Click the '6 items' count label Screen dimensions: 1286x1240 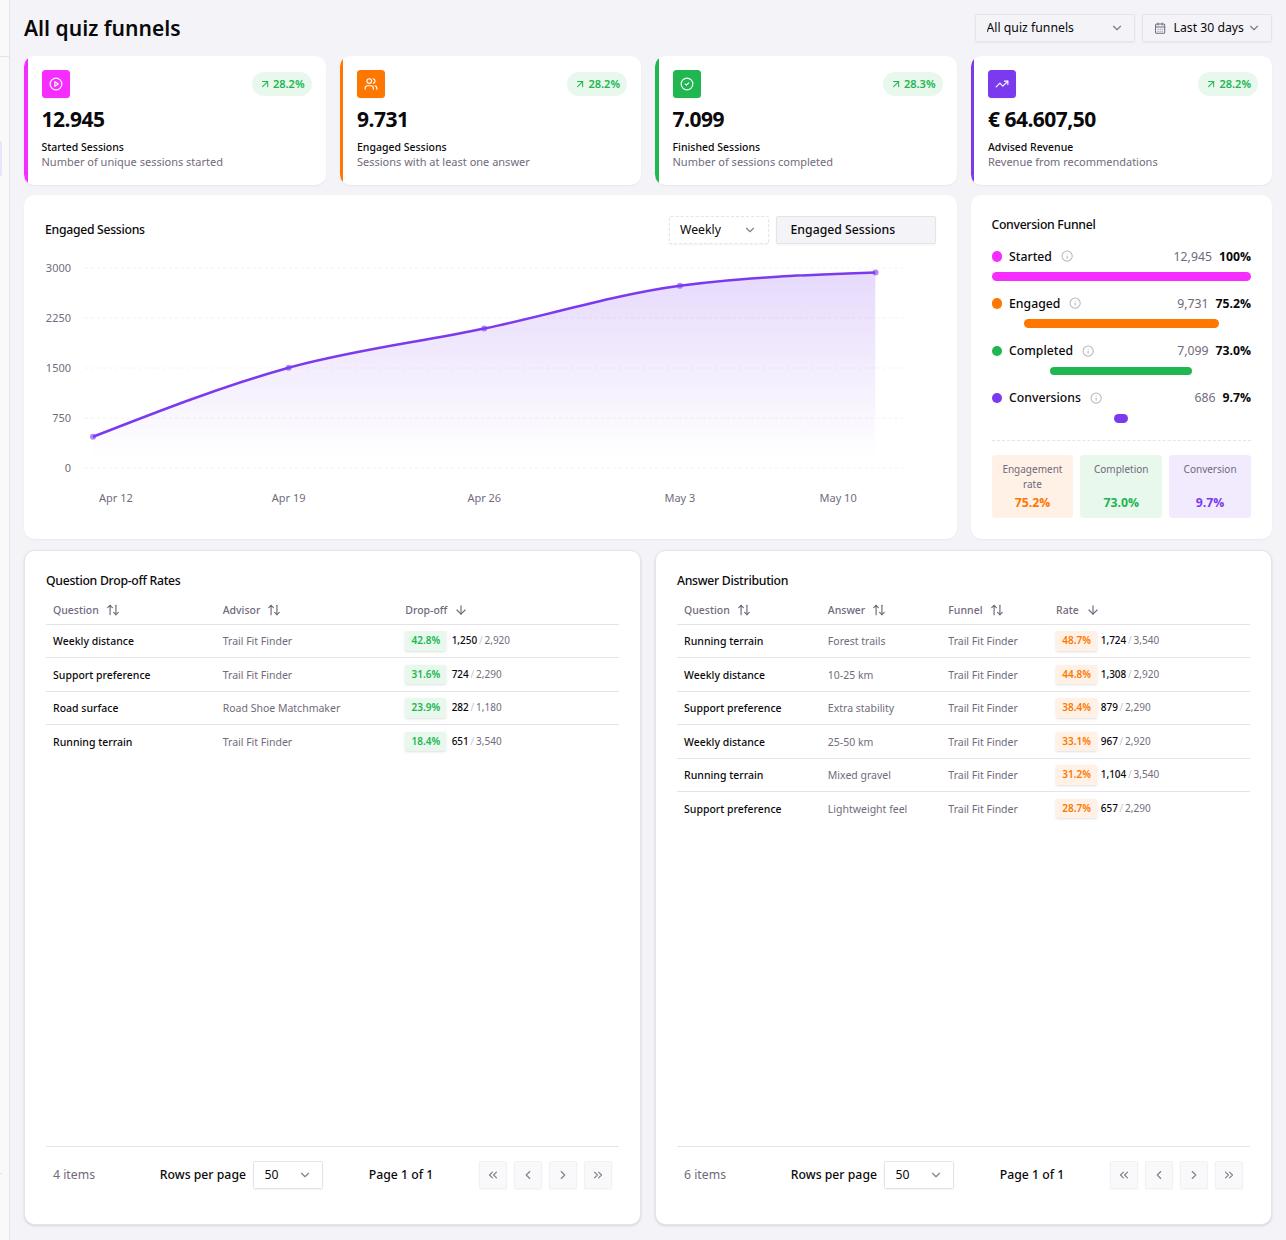[705, 1175]
